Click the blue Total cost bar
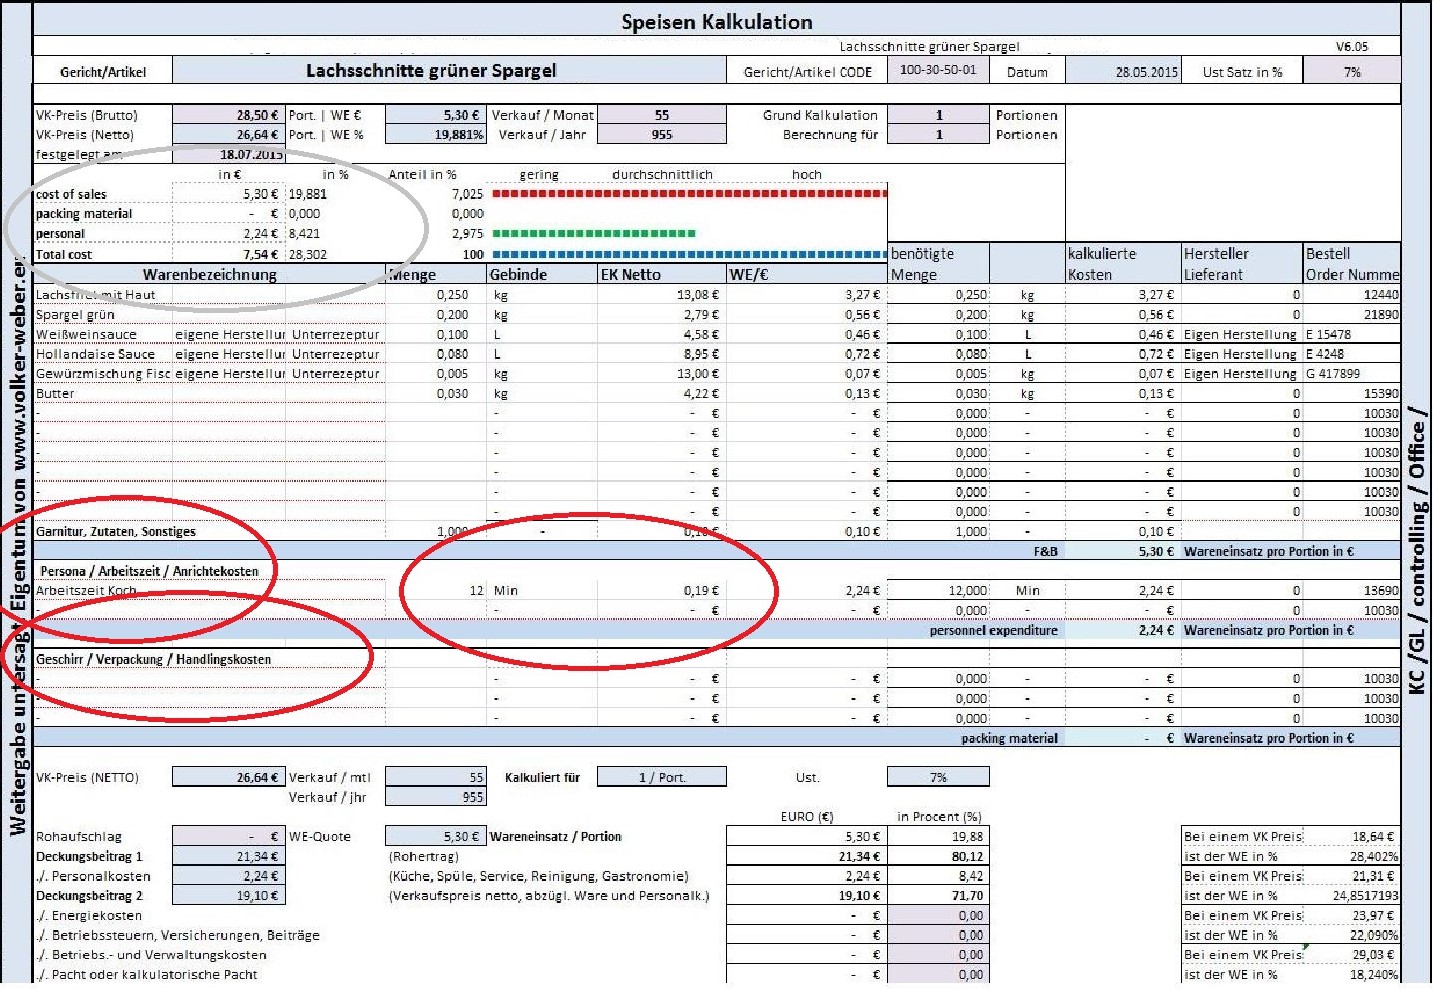Viewport: 1433px width, 989px height. [x=689, y=255]
